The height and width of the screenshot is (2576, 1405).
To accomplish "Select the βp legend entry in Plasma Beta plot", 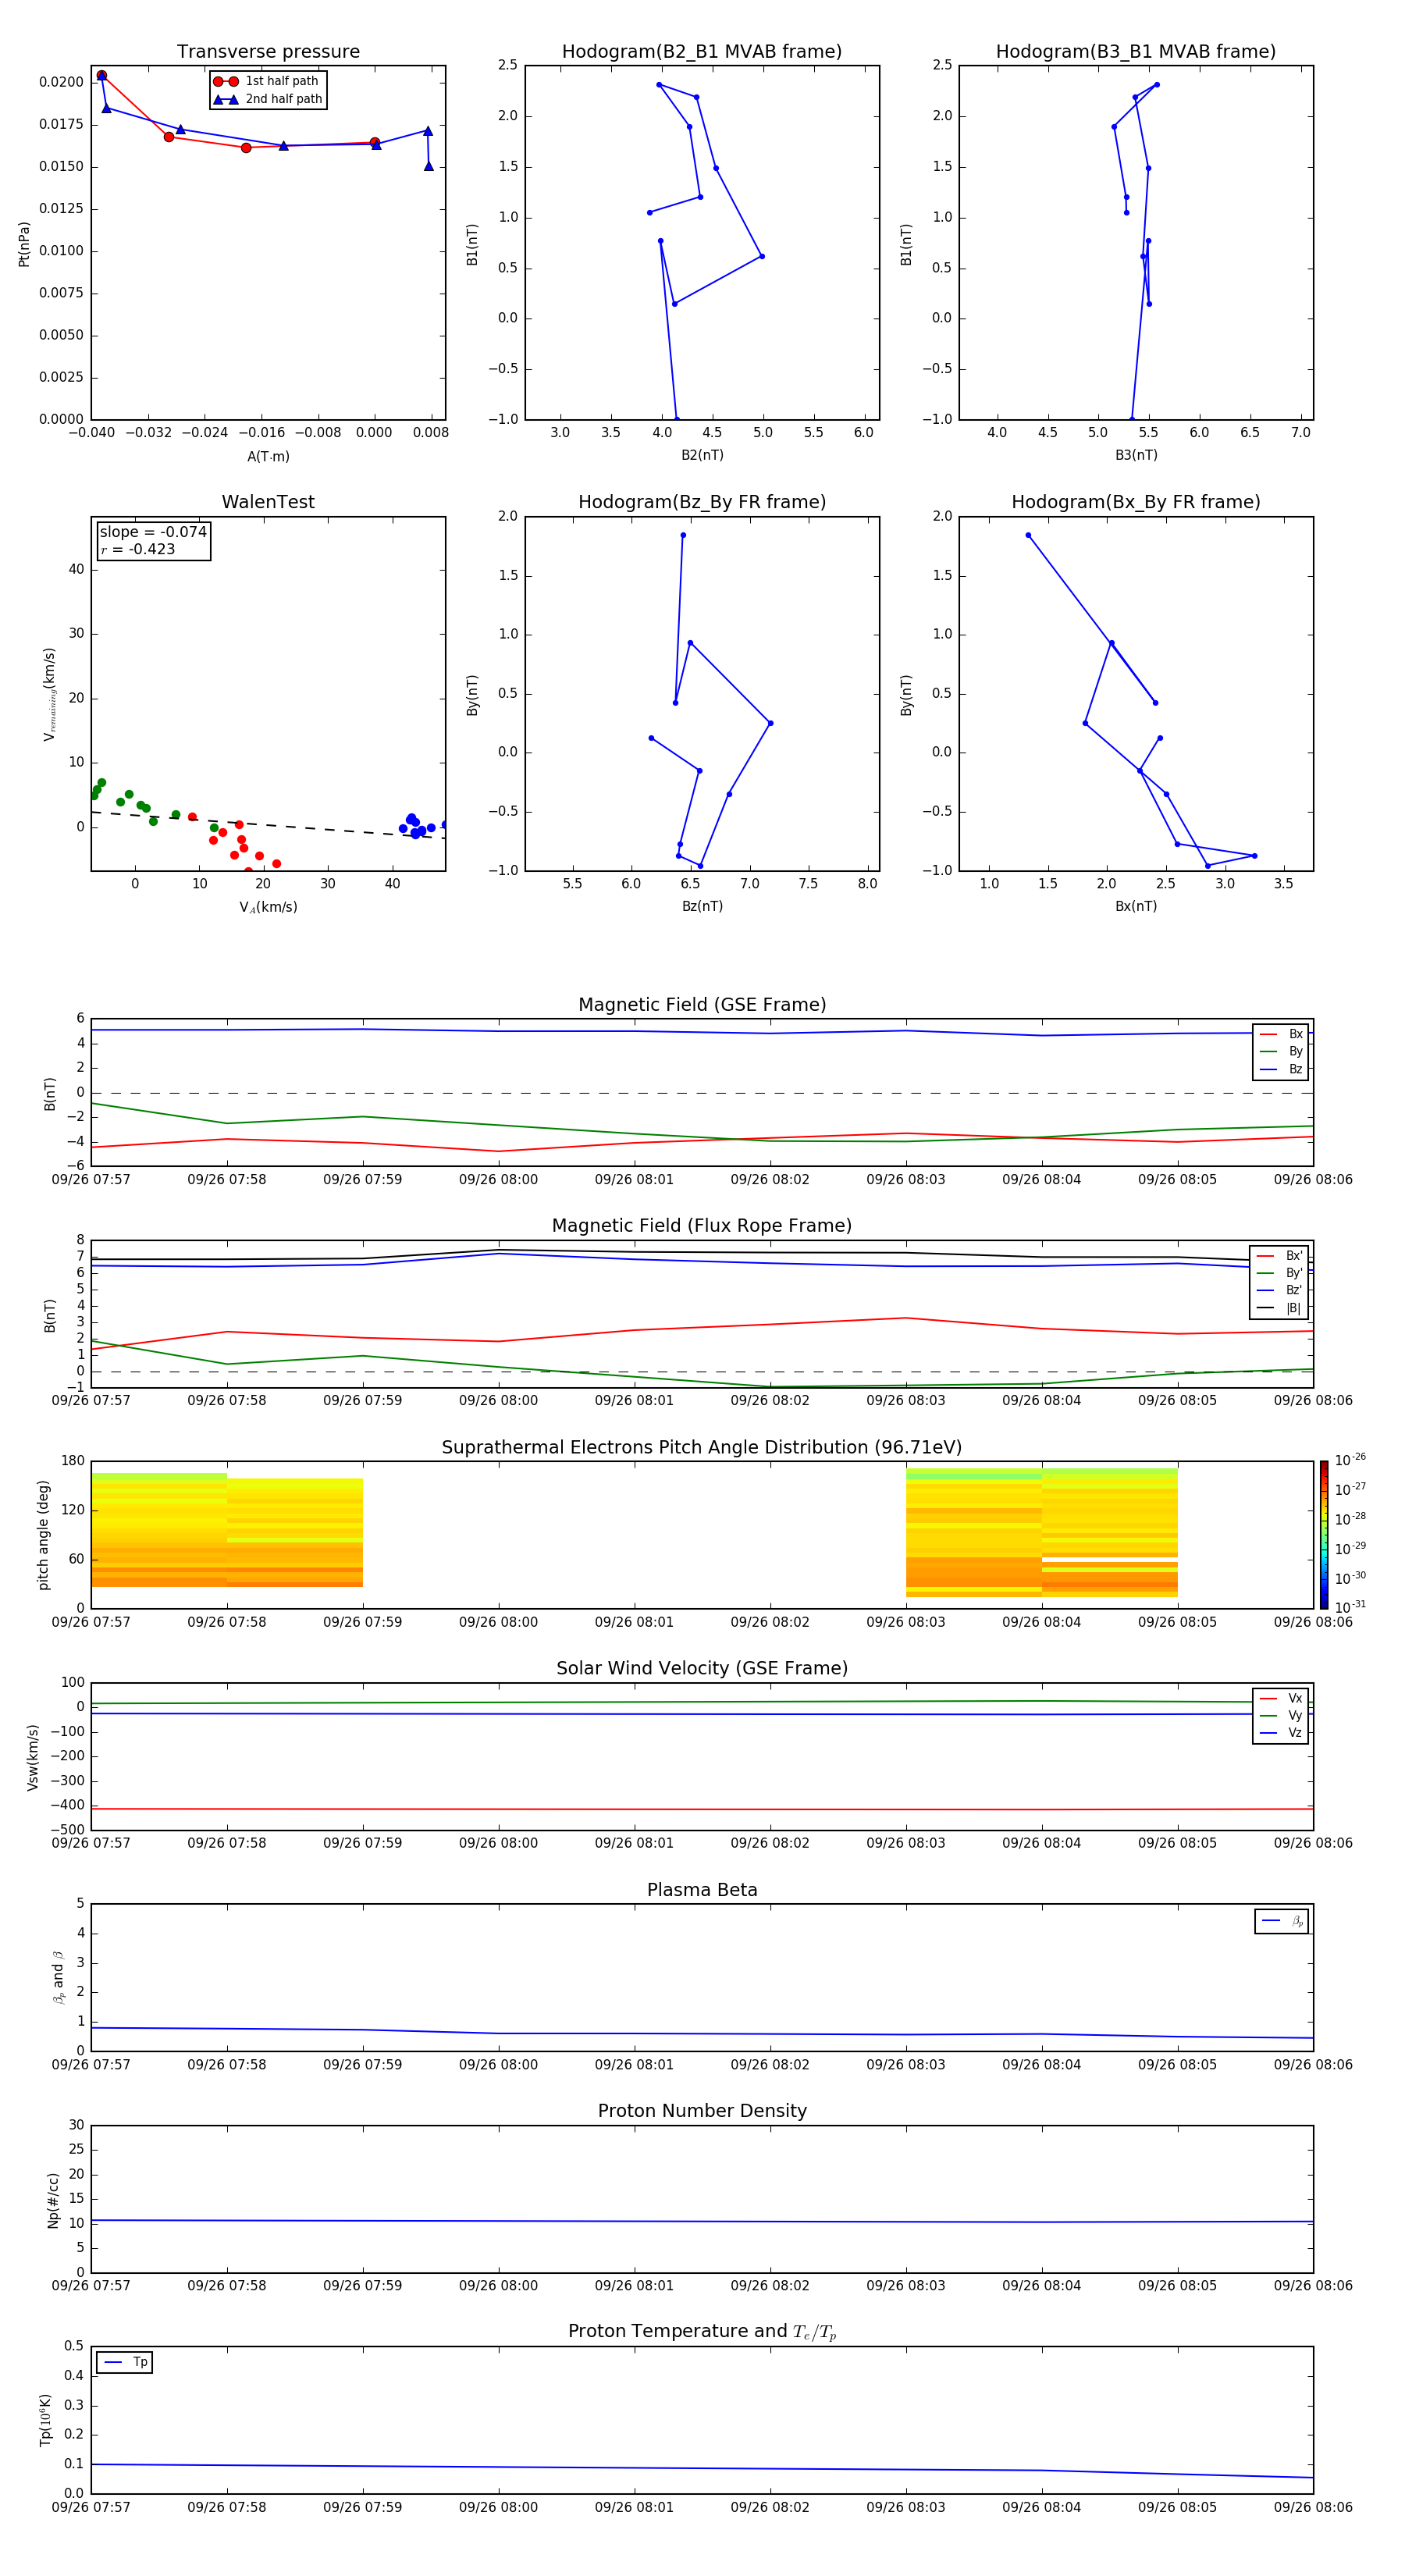I will click(x=1282, y=1921).
